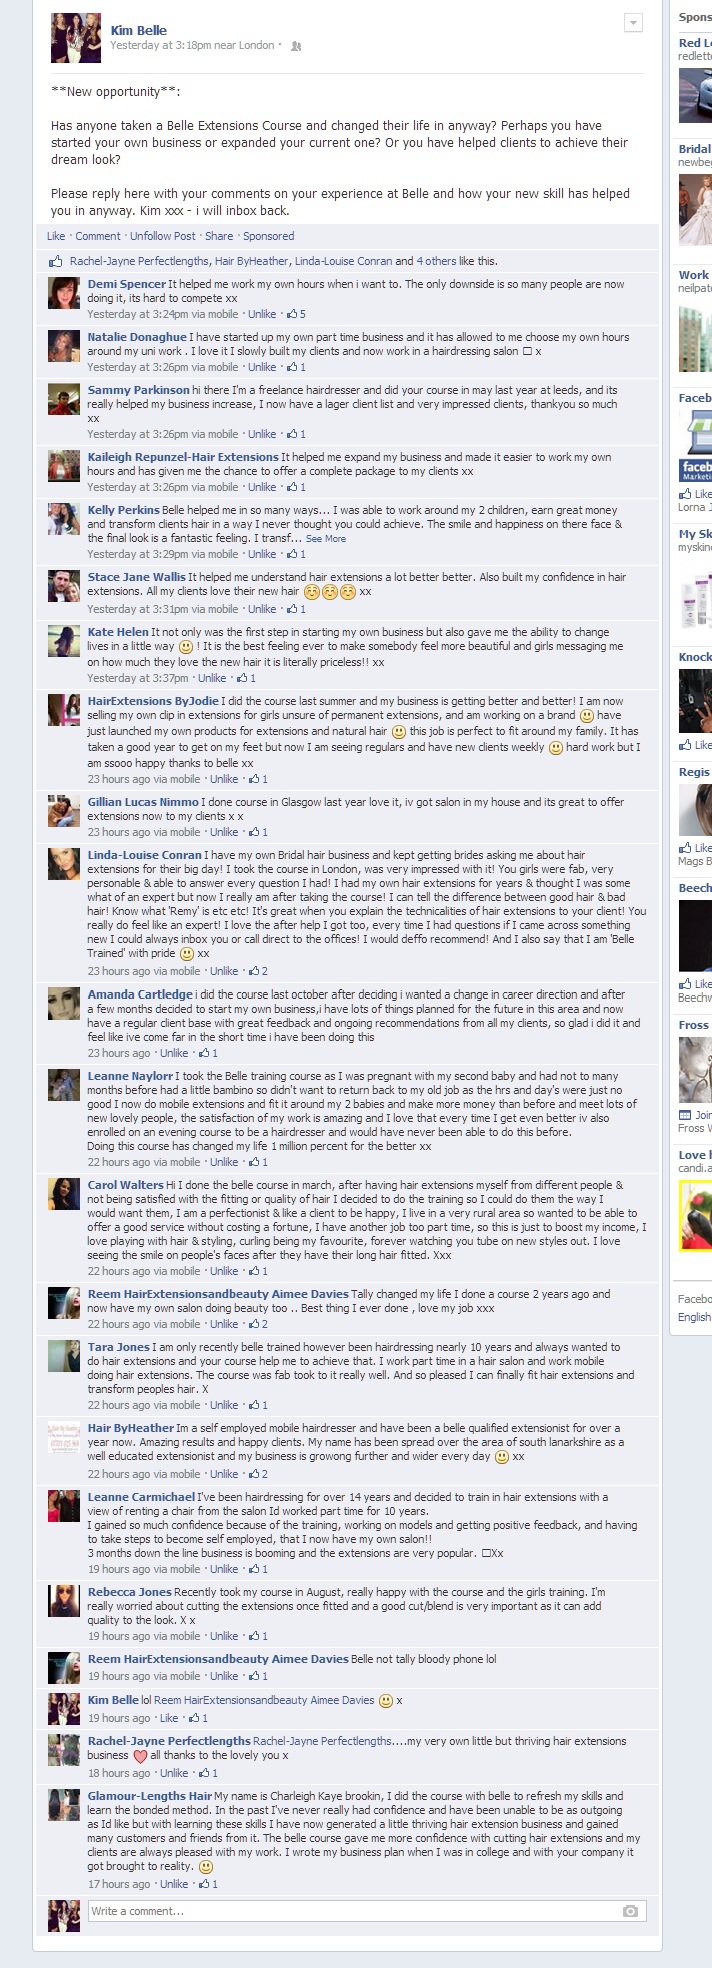This screenshot has height=1968, width=712.
Task: Open Glamour-Lengths Hair profile link
Action: (150, 1796)
